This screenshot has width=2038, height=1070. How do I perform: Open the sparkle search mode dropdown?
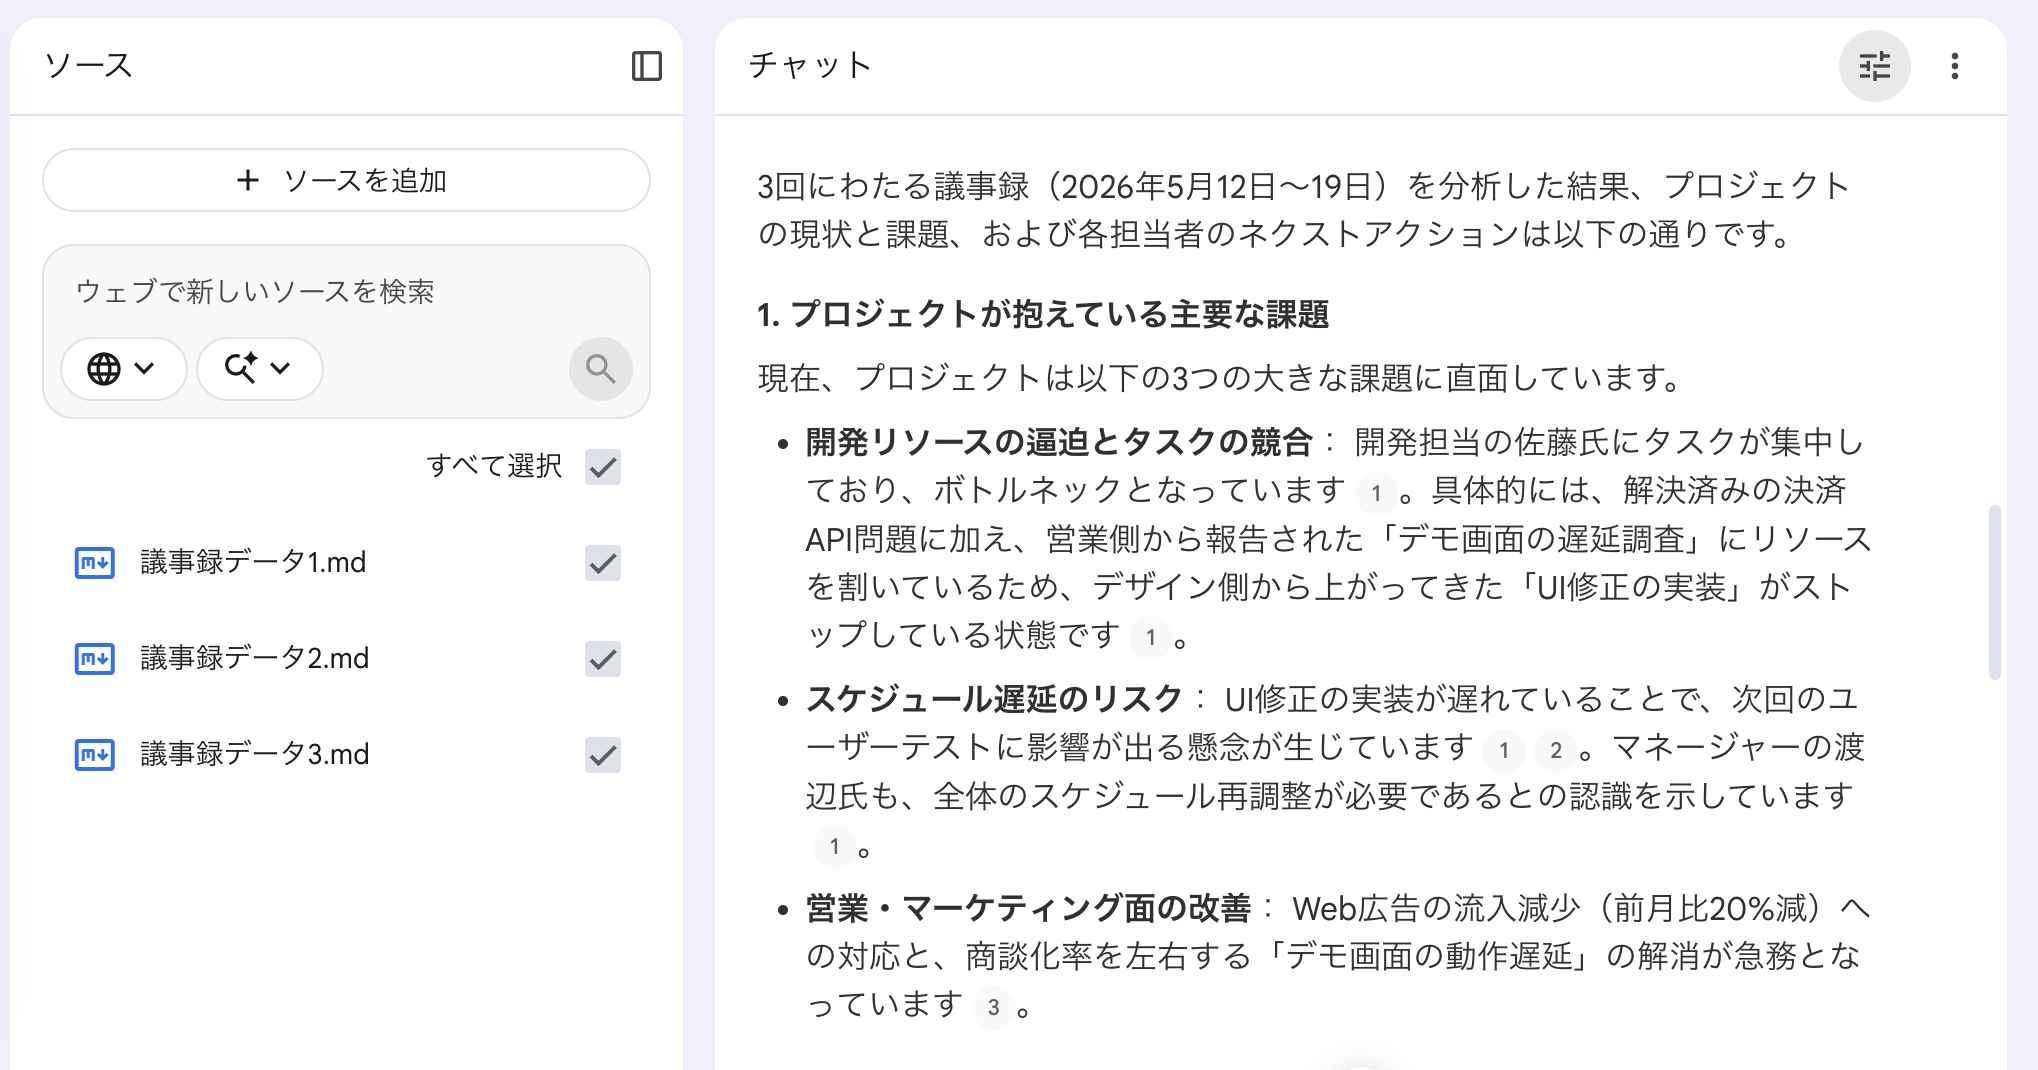(259, 369)
